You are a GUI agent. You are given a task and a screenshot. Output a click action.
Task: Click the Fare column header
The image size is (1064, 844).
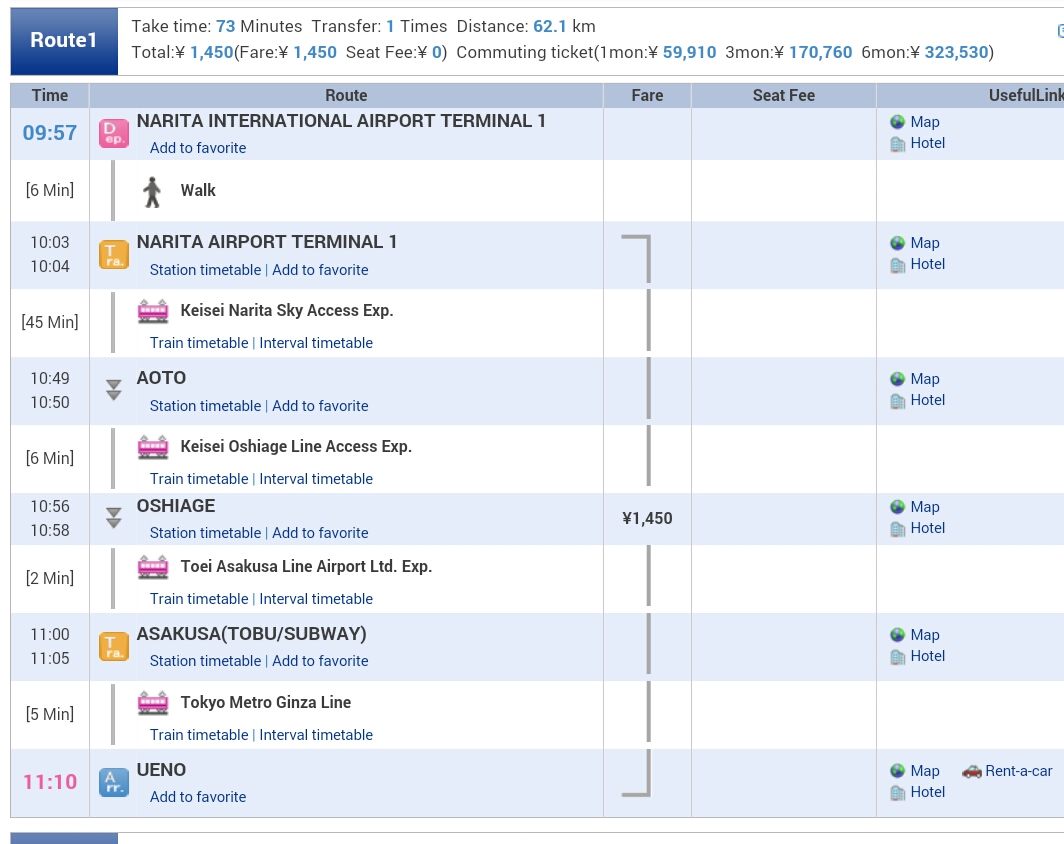[x=647, y=96]
